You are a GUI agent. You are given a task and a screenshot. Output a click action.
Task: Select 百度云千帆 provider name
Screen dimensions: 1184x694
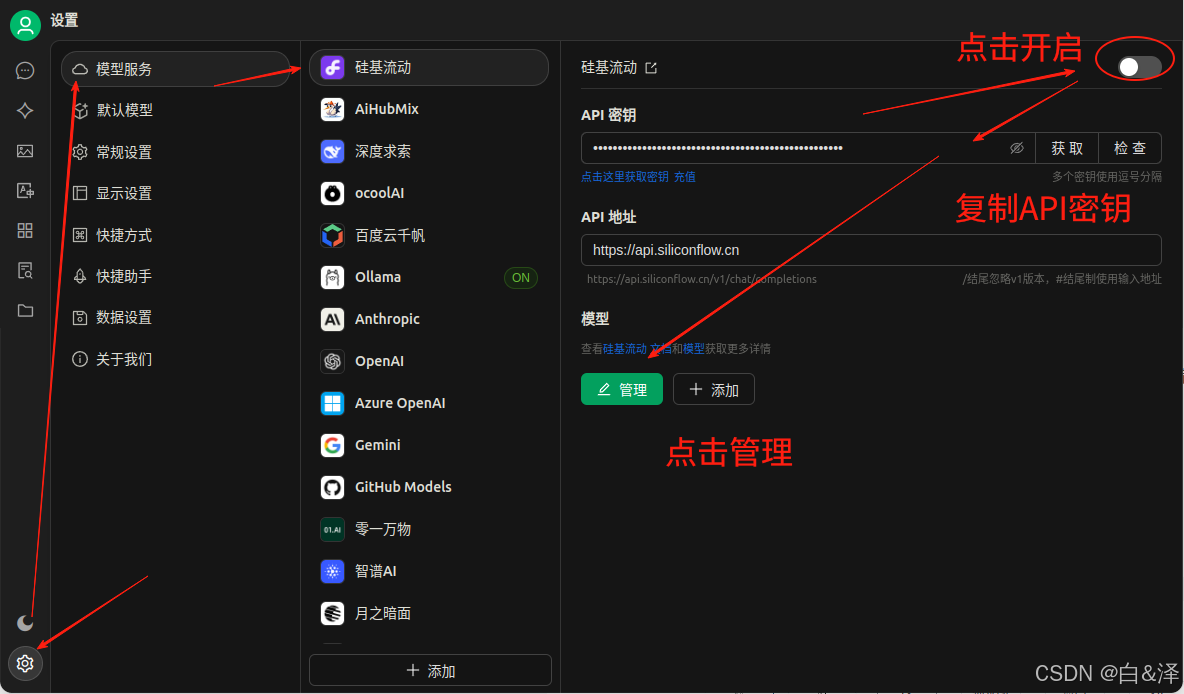pyautogui.click(x=390, y=236)
